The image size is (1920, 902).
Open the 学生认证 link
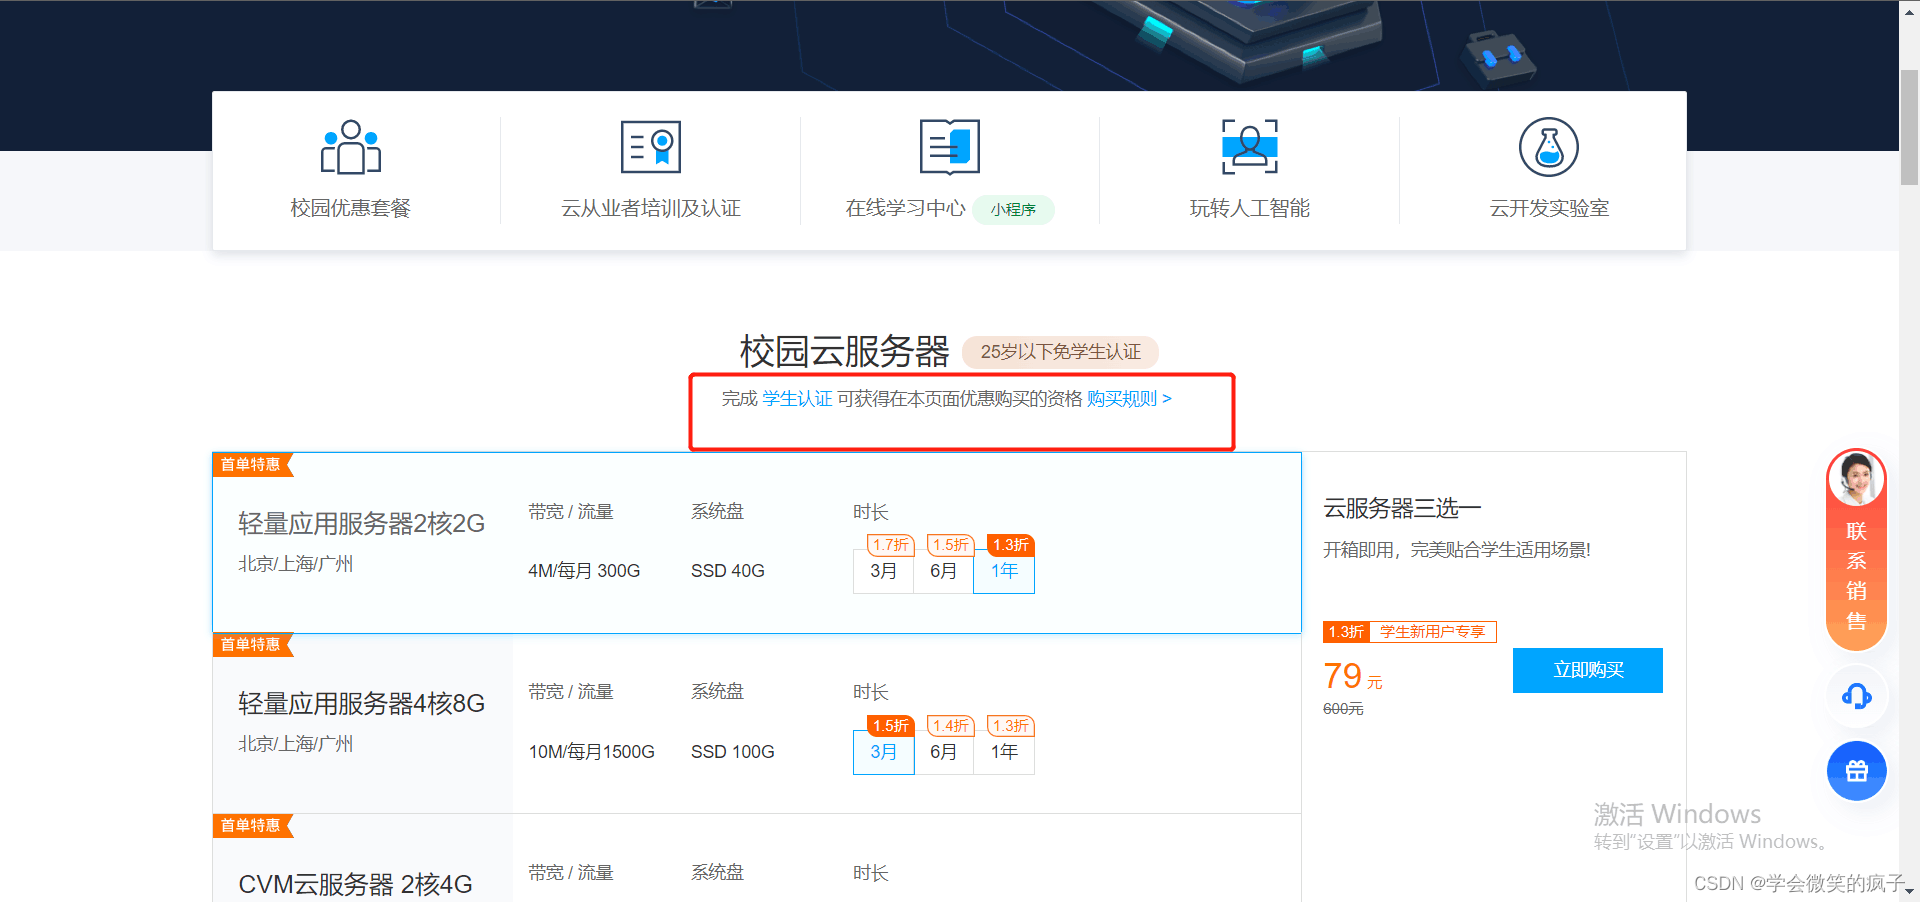(797, 399)
